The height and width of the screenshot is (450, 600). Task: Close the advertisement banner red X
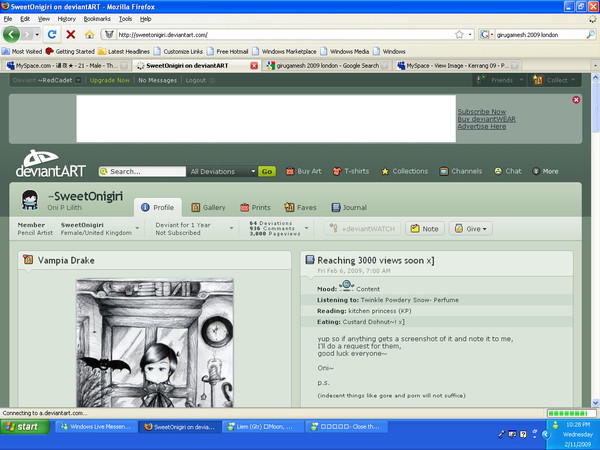[x=576, y=100]
